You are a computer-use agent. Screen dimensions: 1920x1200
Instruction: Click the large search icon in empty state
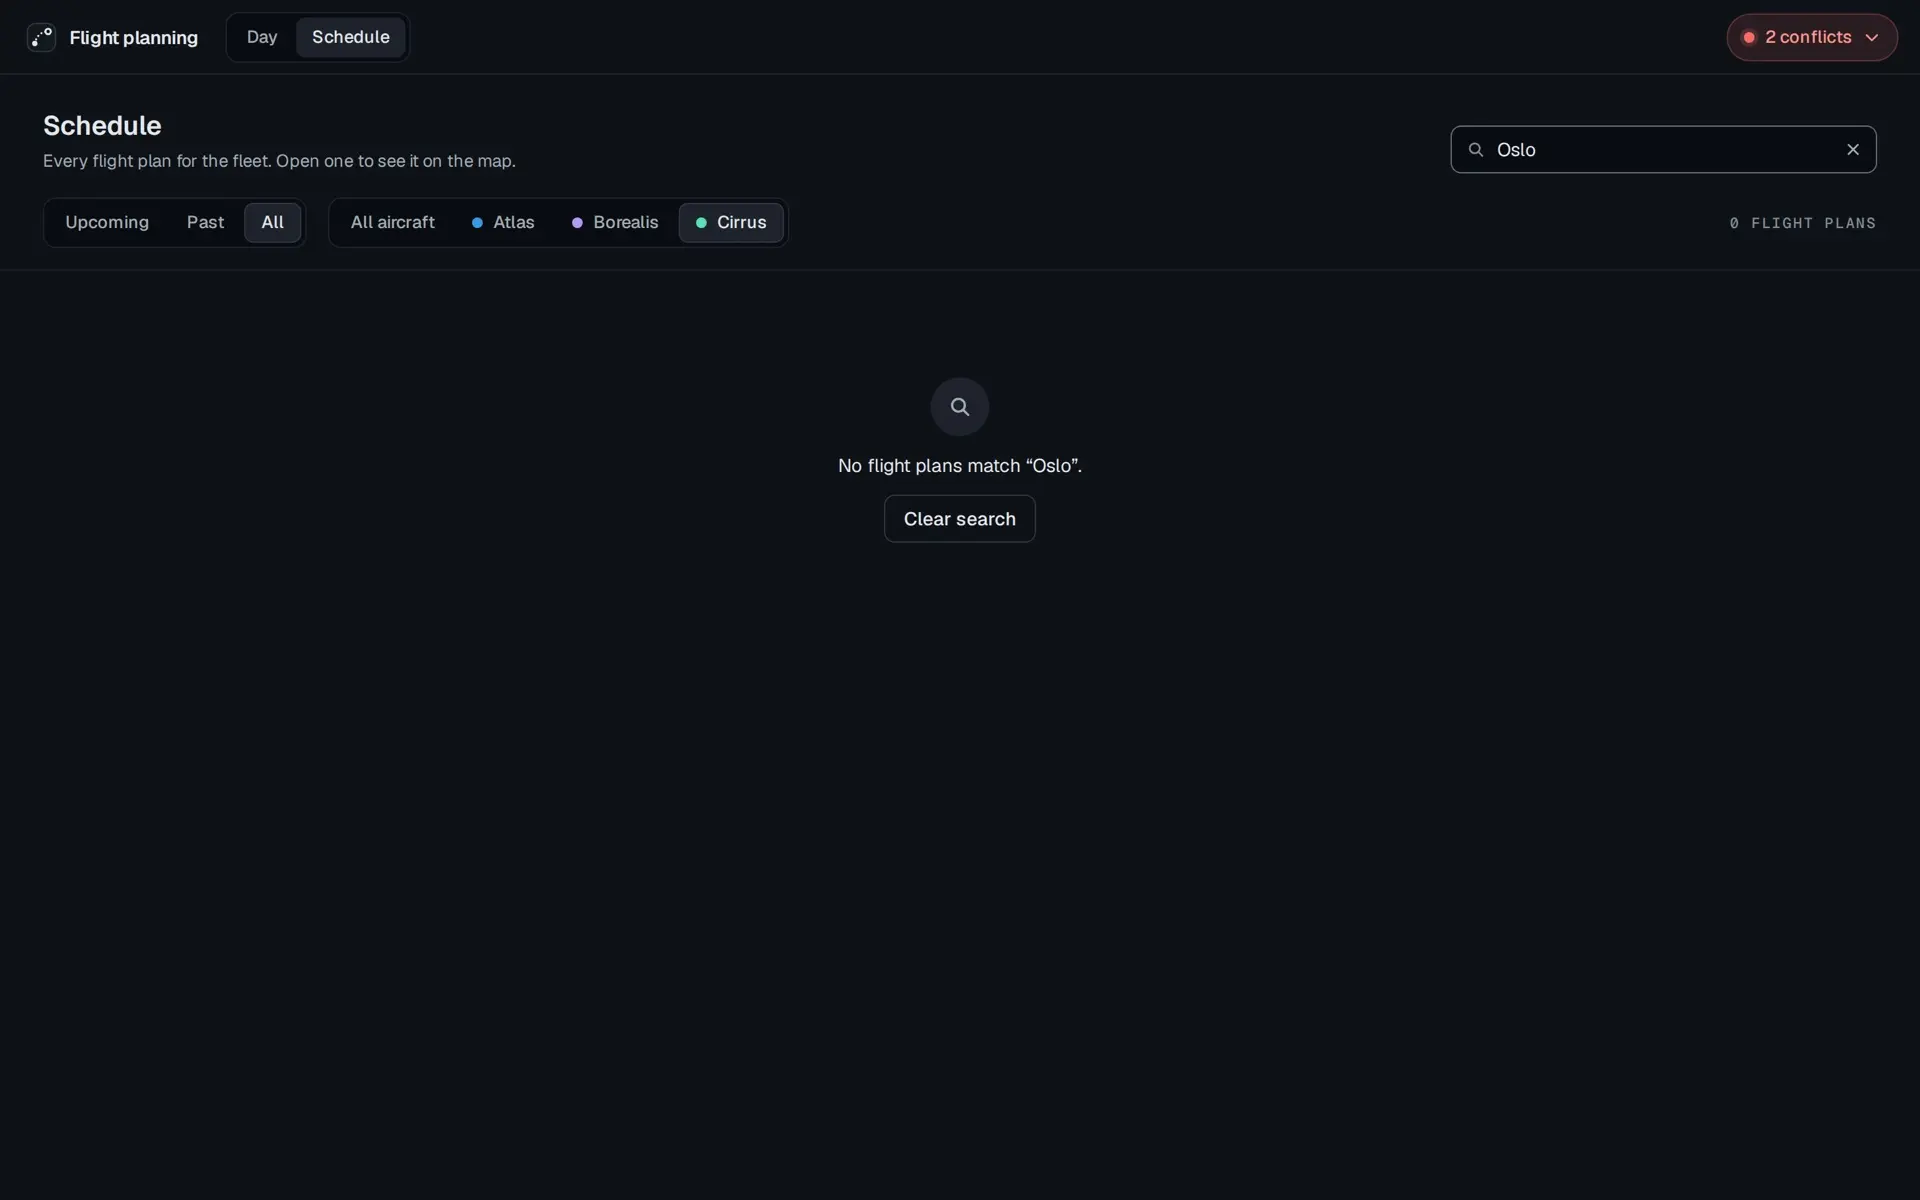tap(959, 406)
